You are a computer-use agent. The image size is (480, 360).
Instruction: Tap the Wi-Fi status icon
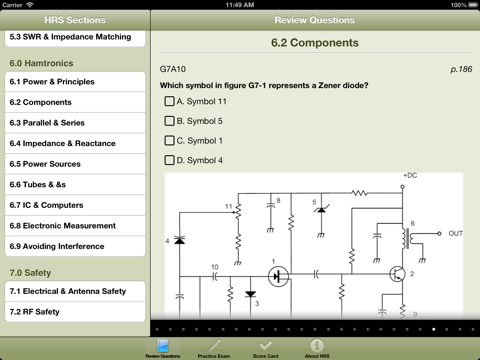30,5
